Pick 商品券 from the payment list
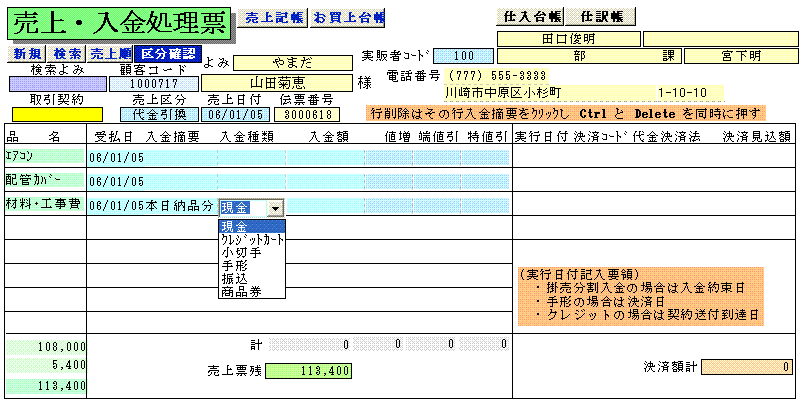 (251, 292)
